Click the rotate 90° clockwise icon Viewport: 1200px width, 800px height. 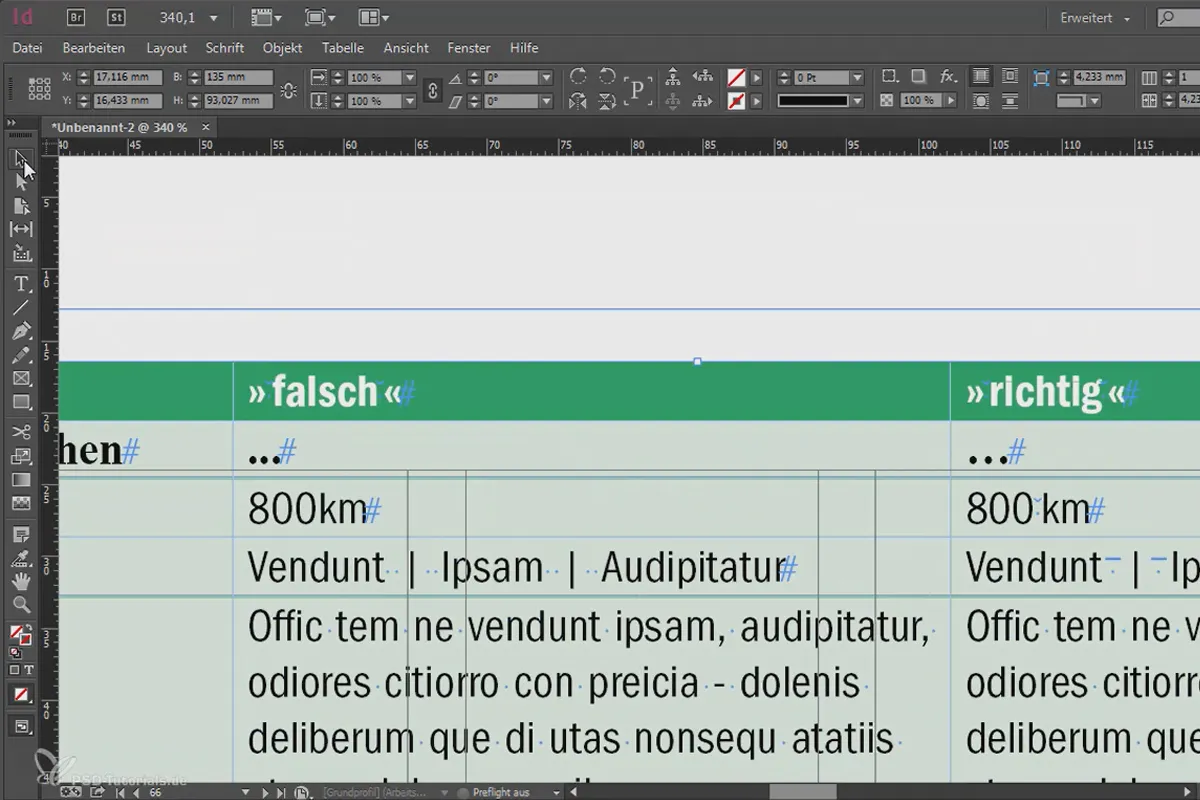coord(578,77)
